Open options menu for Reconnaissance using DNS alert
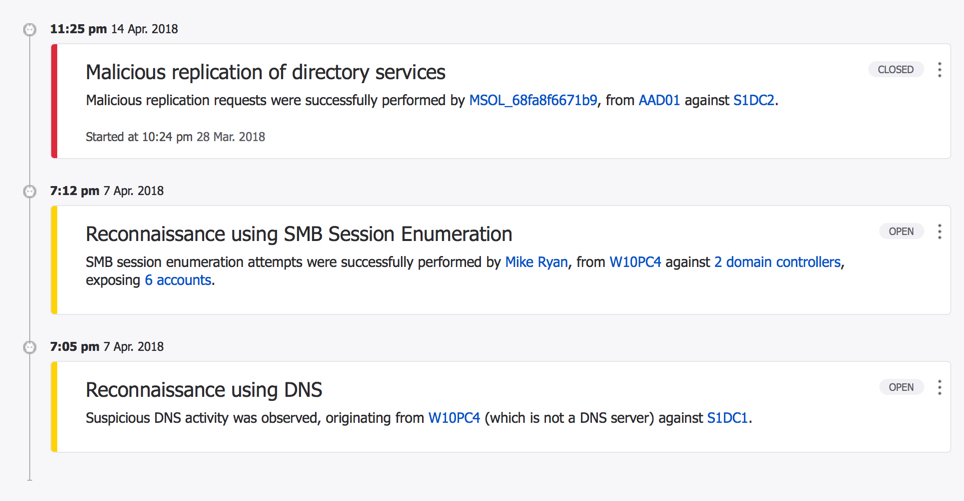The image size is (964, 501). [x=939, y=387]
